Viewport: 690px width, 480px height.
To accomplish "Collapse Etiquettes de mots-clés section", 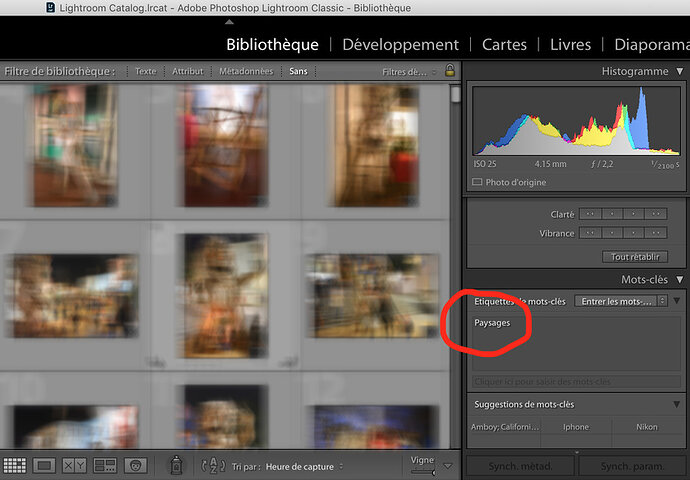I will tap(677, 301).
